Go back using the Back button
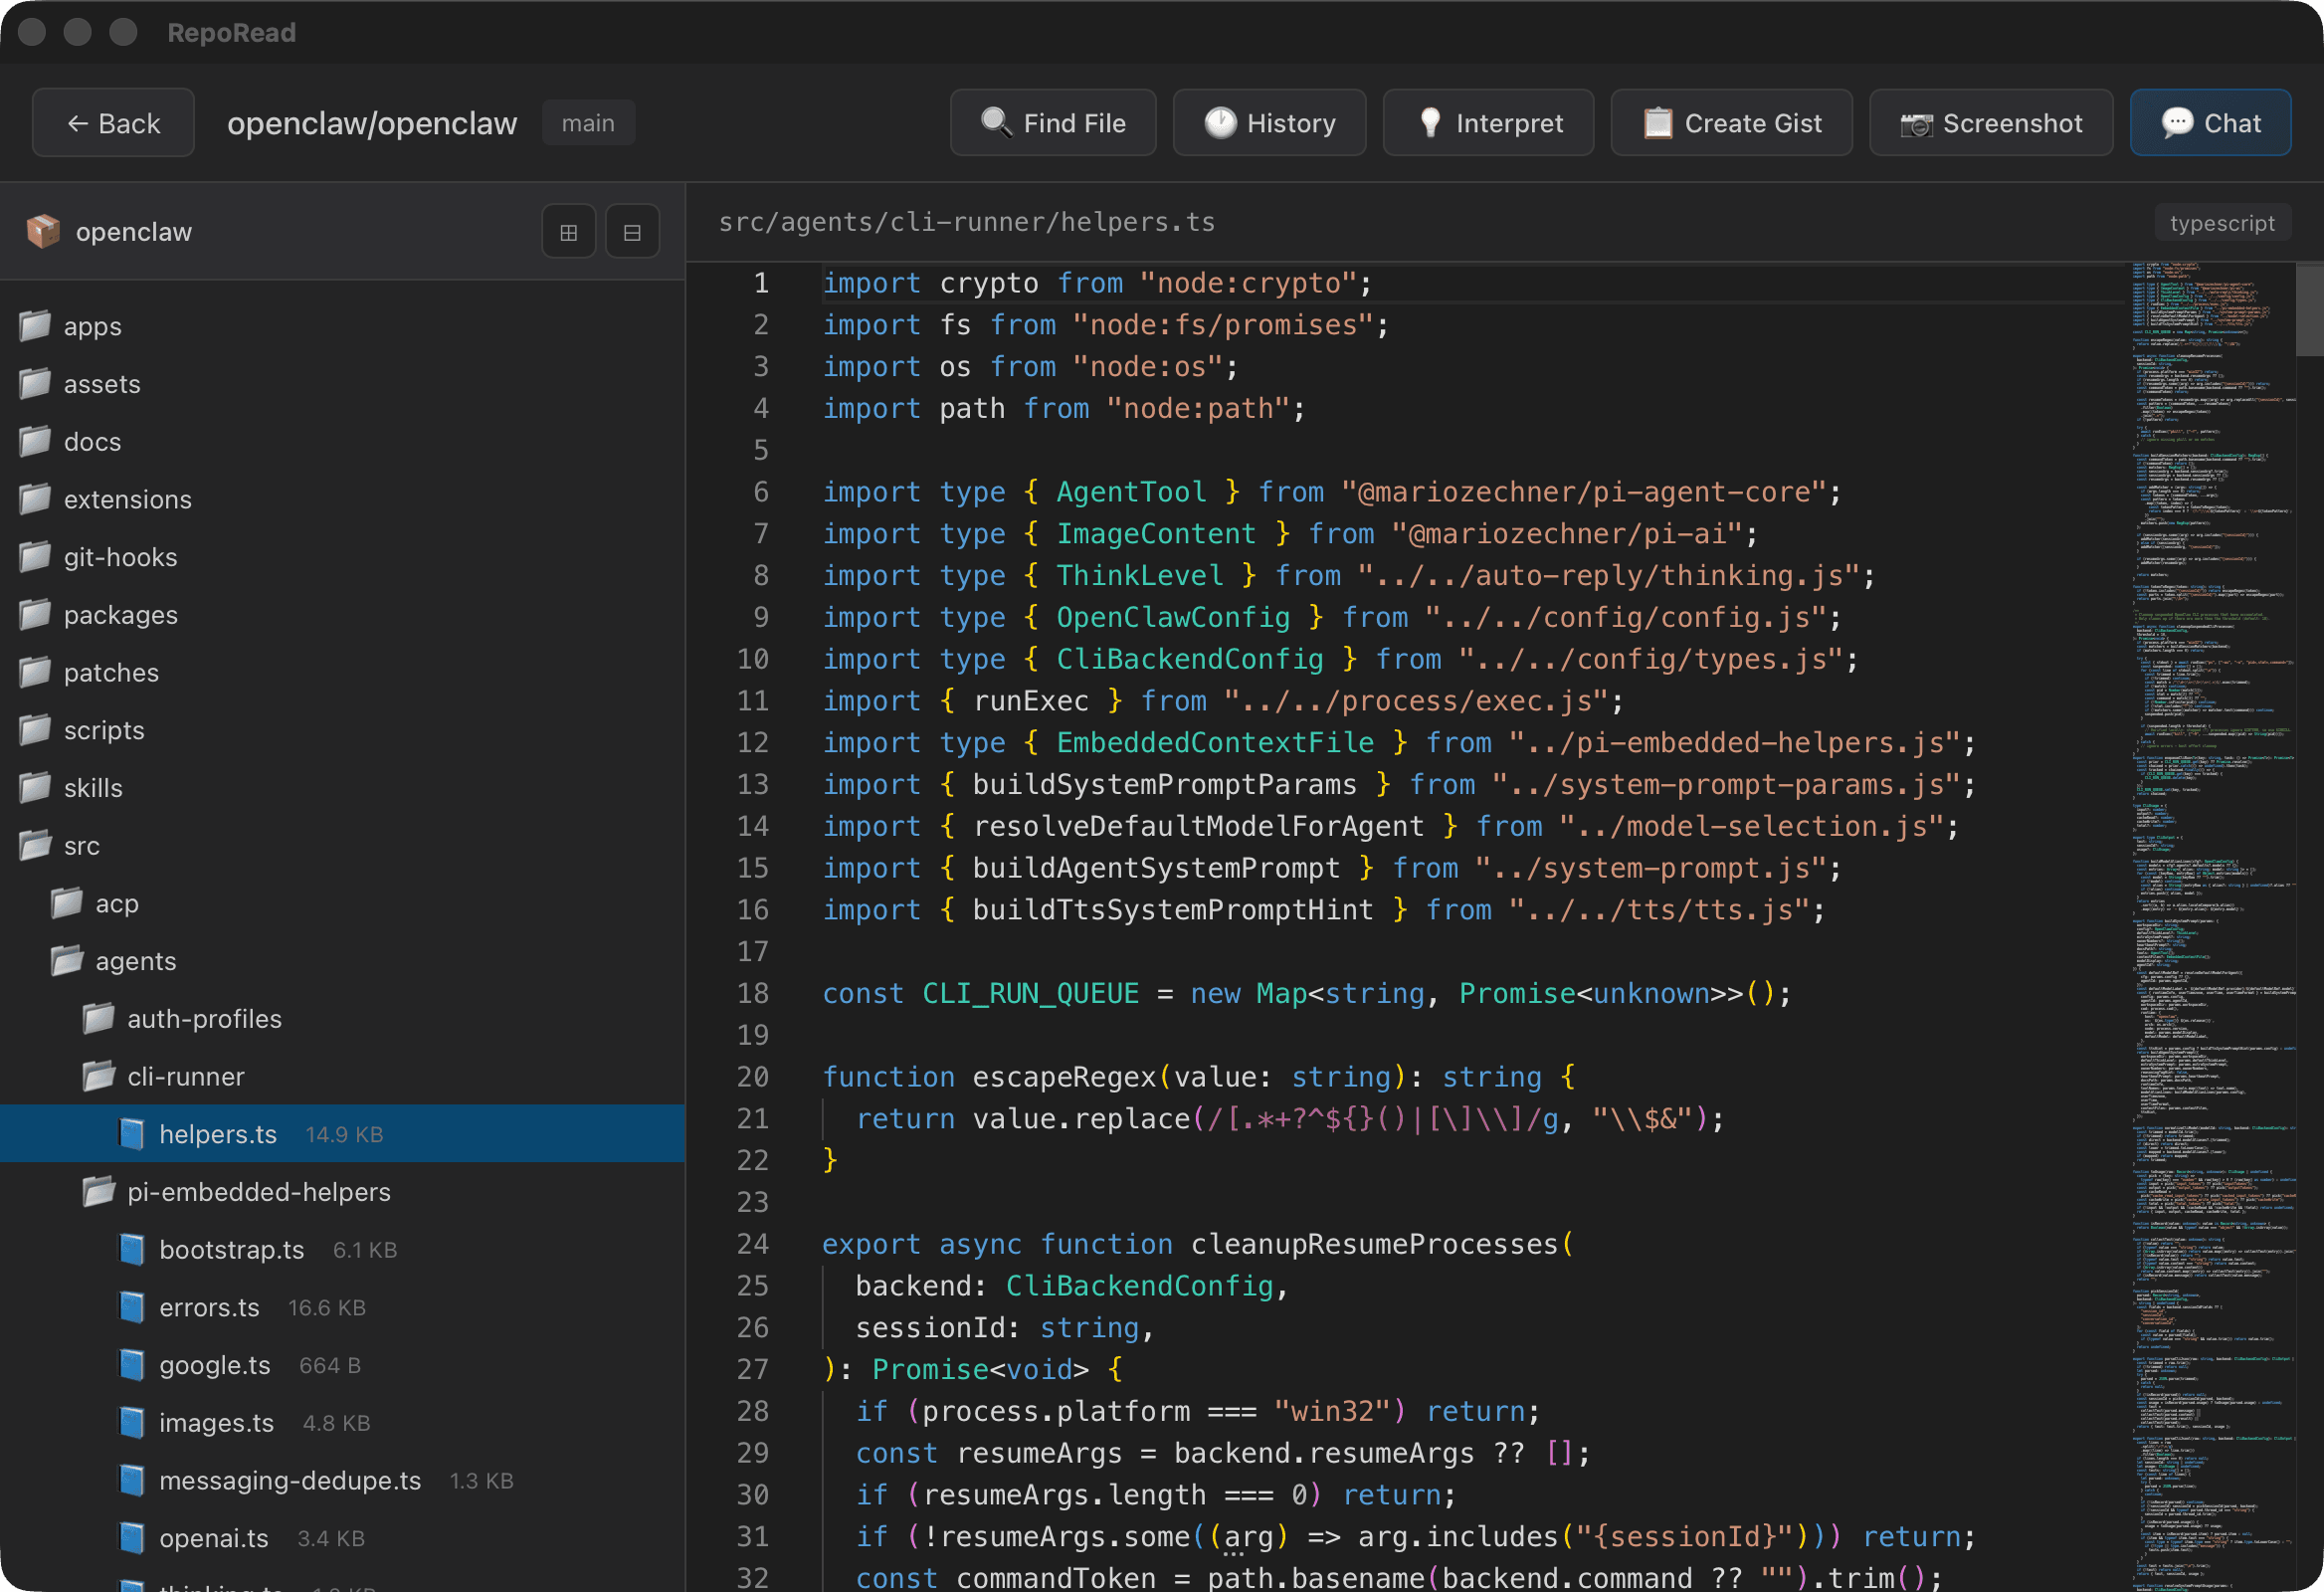2324x1592 pixels. pos(112,122)
